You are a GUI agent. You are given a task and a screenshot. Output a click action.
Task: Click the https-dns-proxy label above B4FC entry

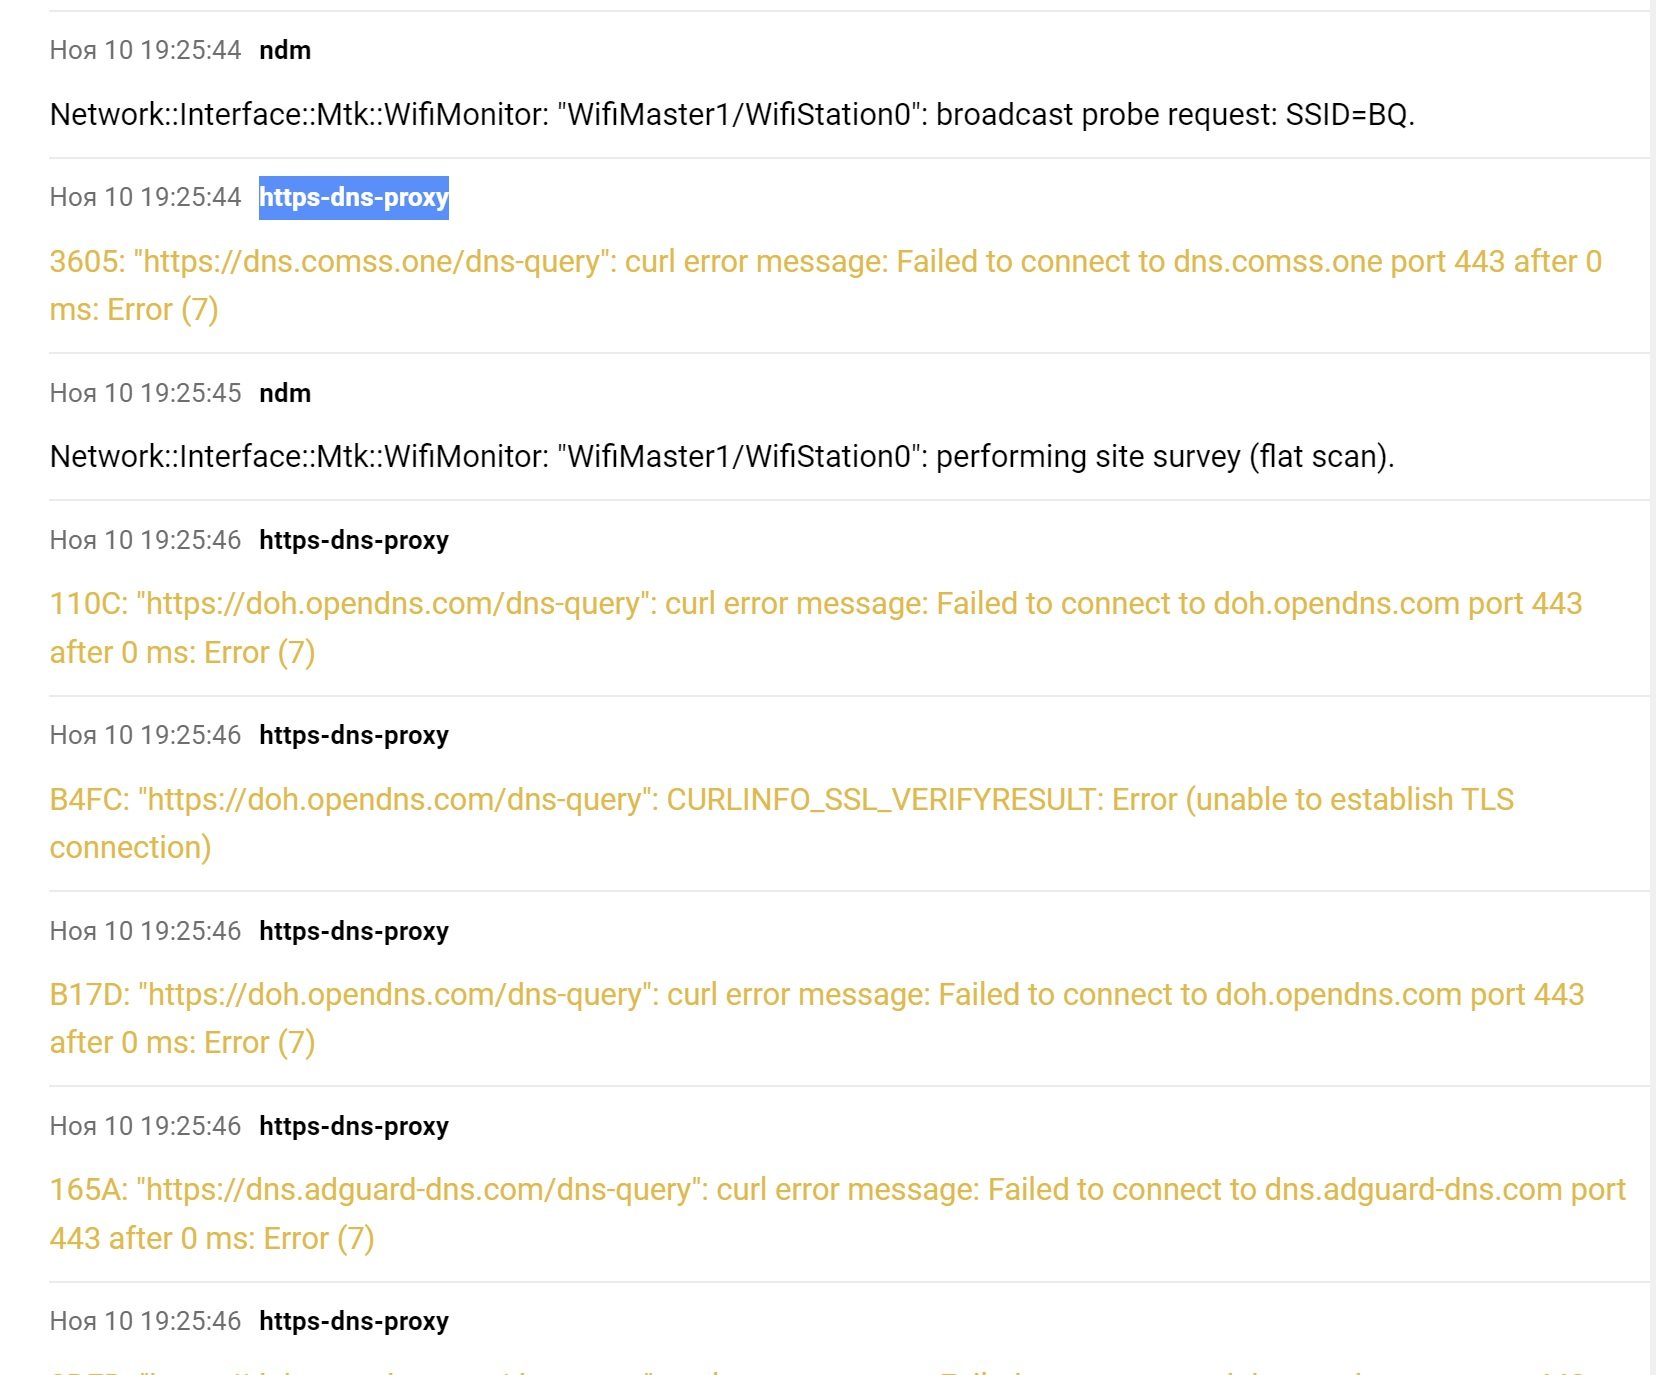click(354, 735)
